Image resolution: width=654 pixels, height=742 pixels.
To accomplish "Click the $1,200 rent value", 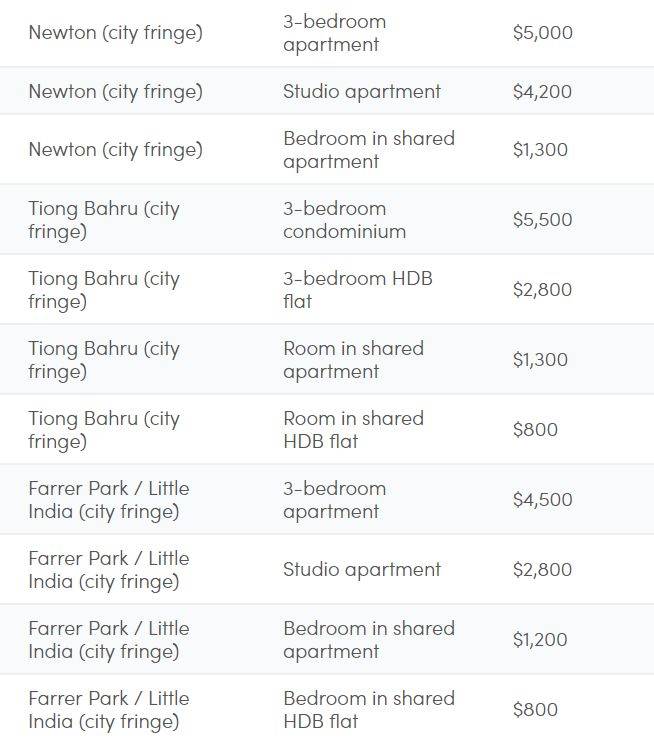I will point(539,640).
